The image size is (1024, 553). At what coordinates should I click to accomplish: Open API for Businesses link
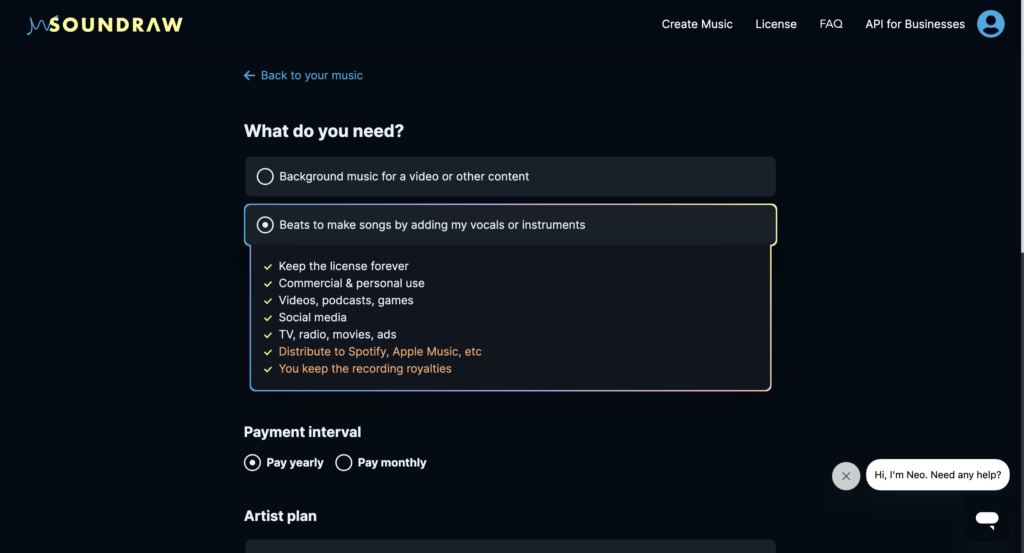pyautogui.click(x=915, y=24)
